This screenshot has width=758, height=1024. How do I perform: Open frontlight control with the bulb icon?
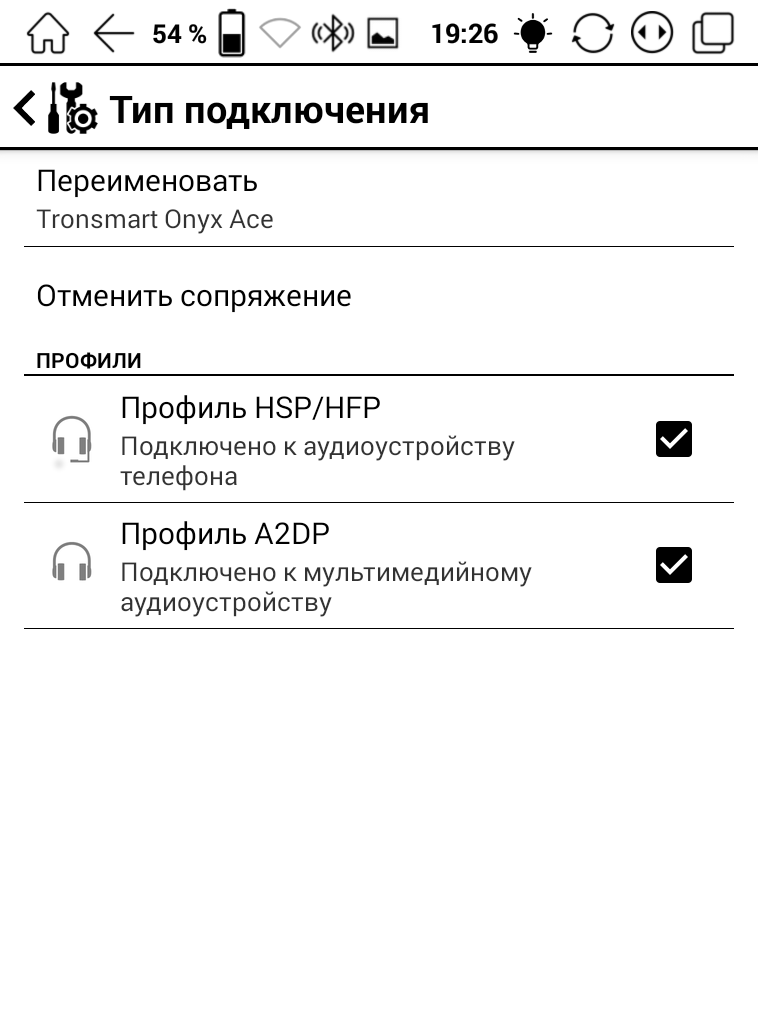click(532, 34)
